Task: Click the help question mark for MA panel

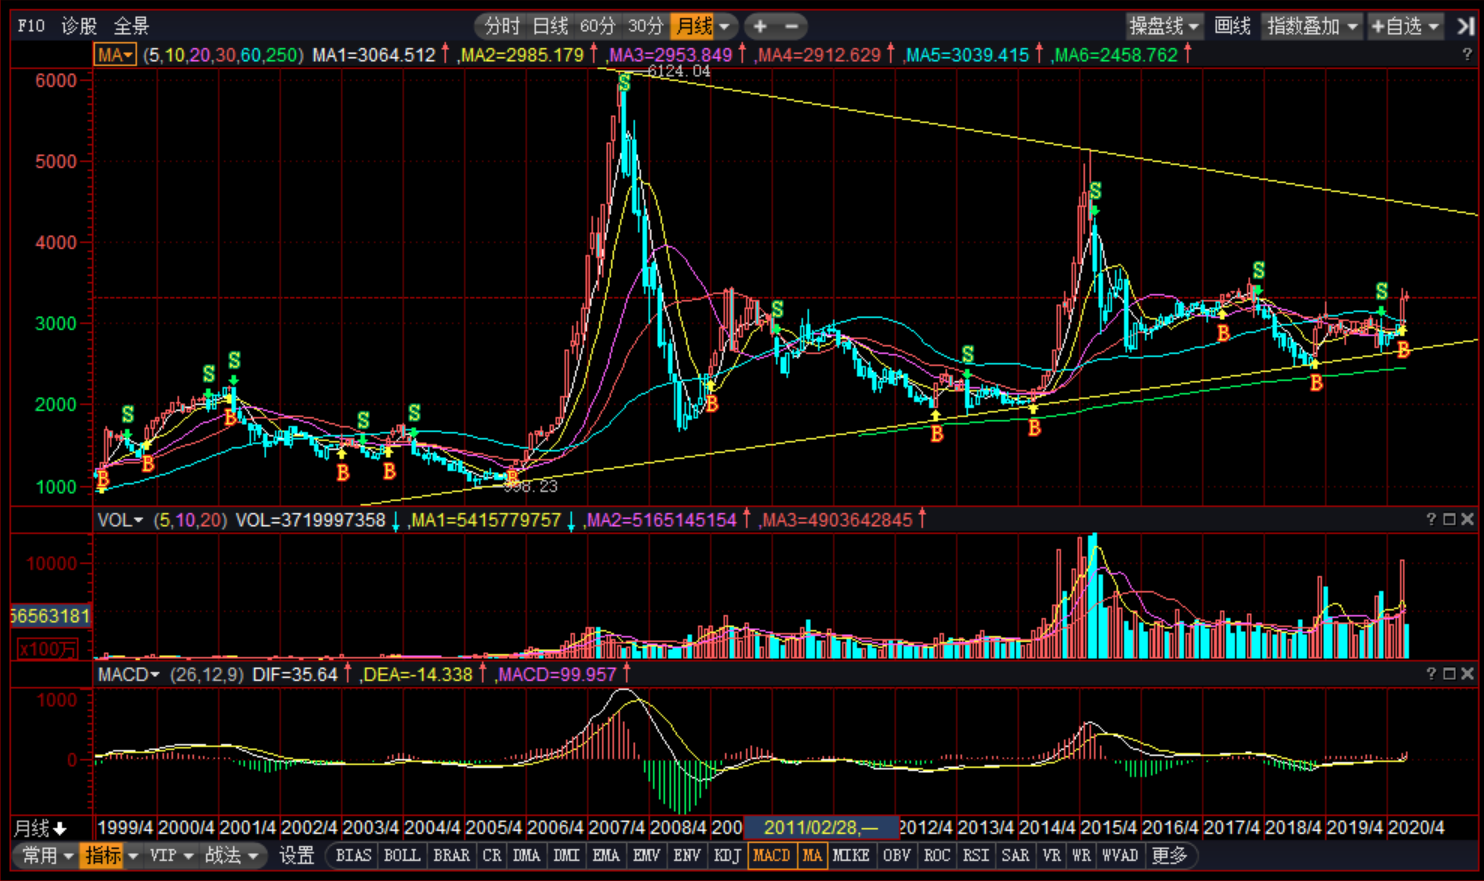Action: pyautogui.click(x=1467, y=55)
